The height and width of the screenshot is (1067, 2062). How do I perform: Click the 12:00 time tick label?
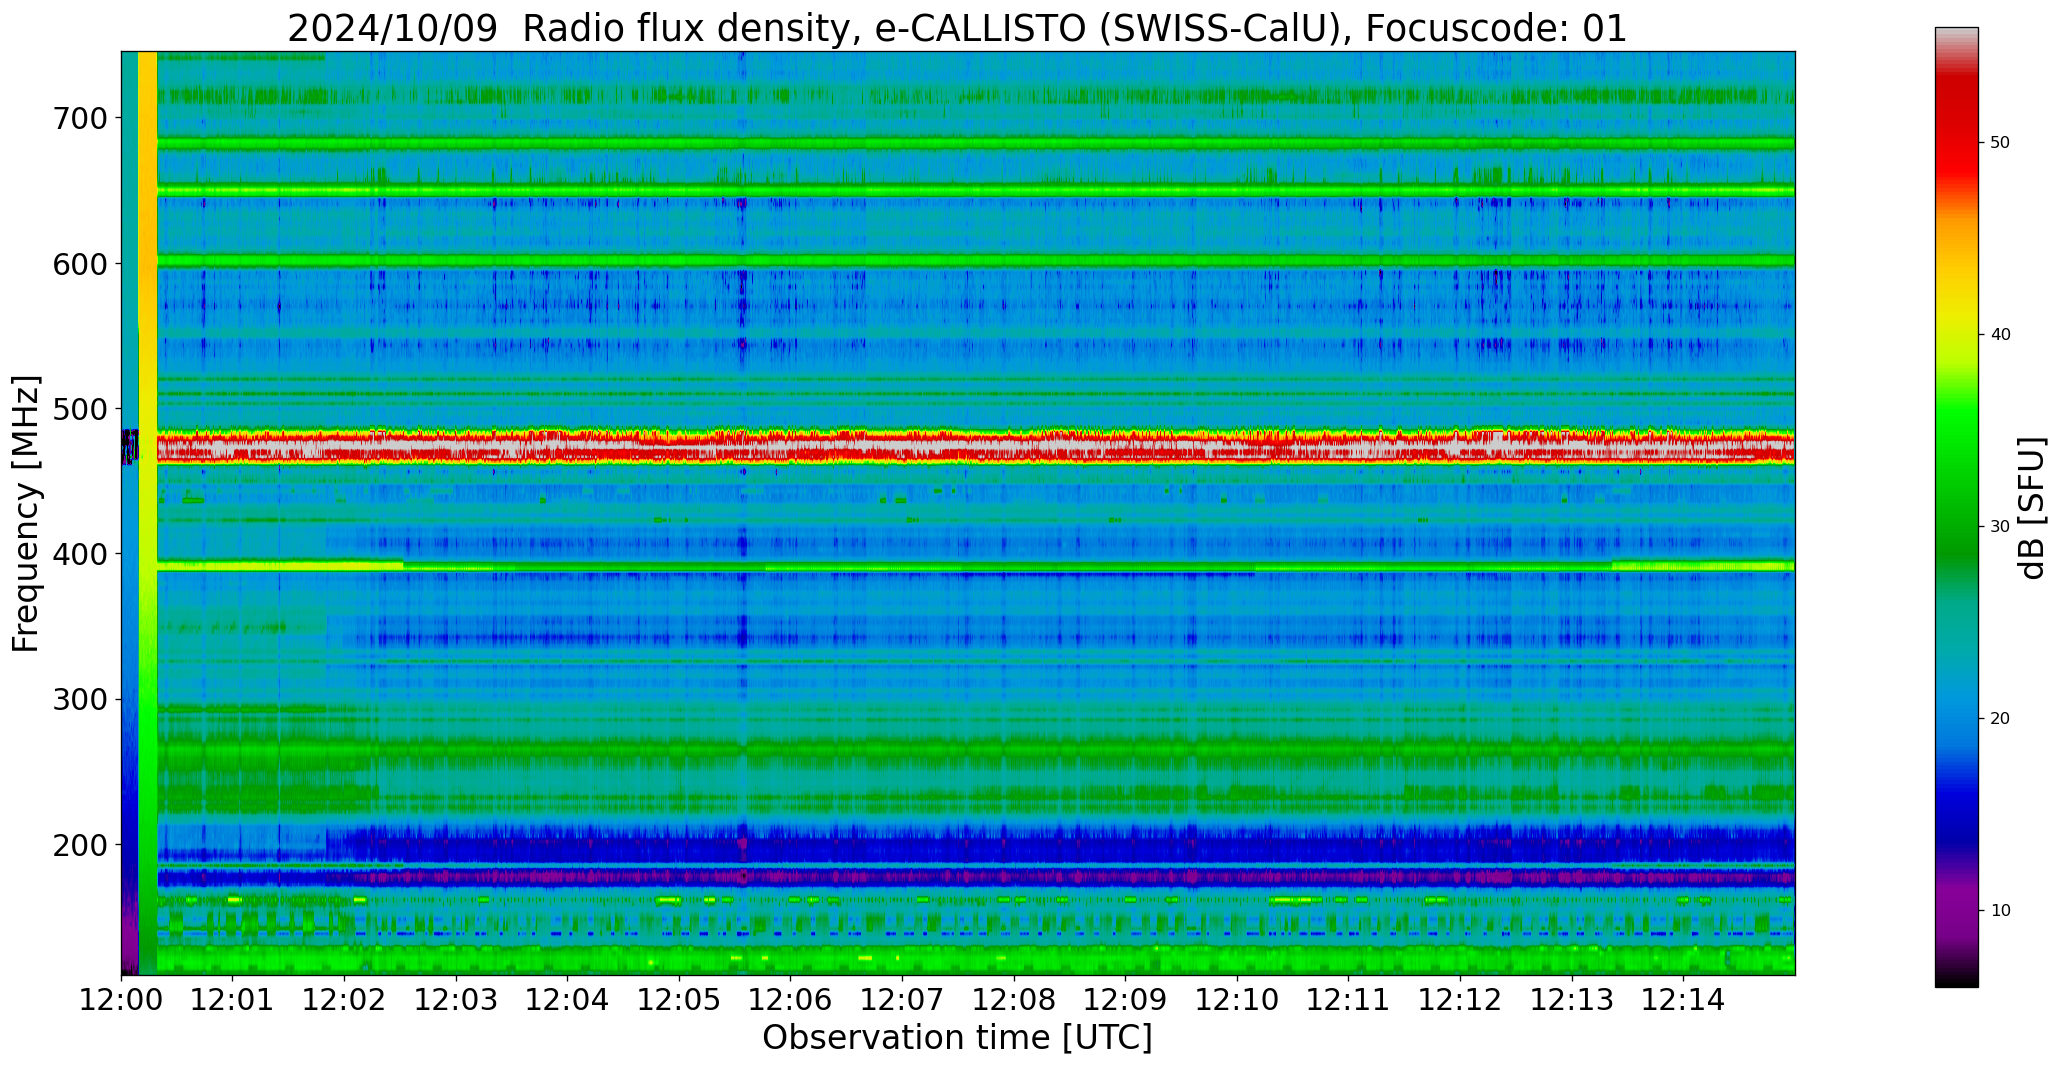tap(122, 999)
